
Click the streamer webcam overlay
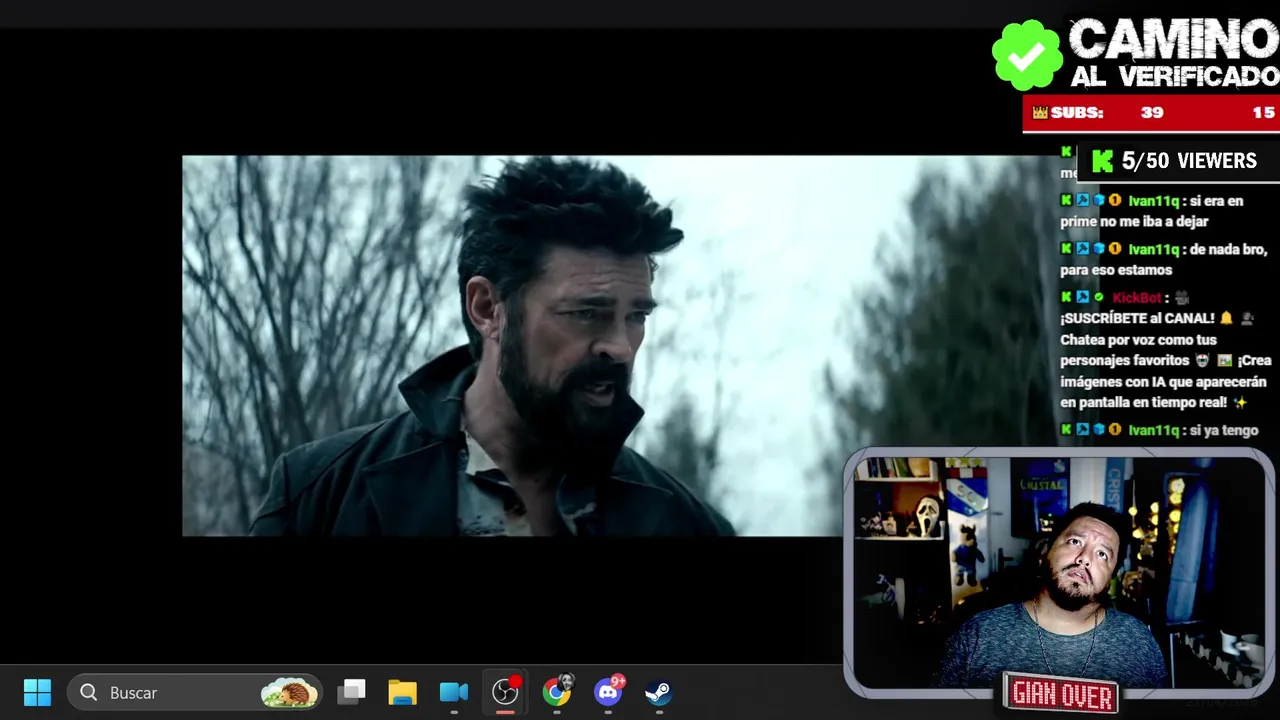[x=1059, y=572]
